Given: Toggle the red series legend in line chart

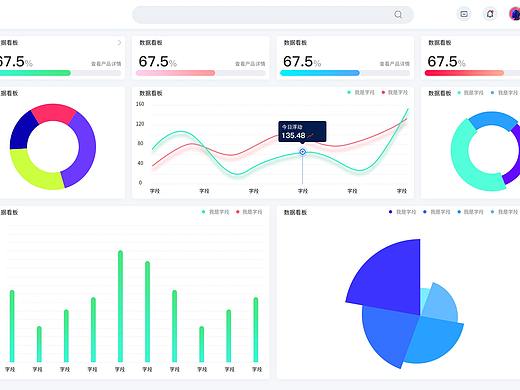Looking at the screenshot, I should (x=395, y=92).
